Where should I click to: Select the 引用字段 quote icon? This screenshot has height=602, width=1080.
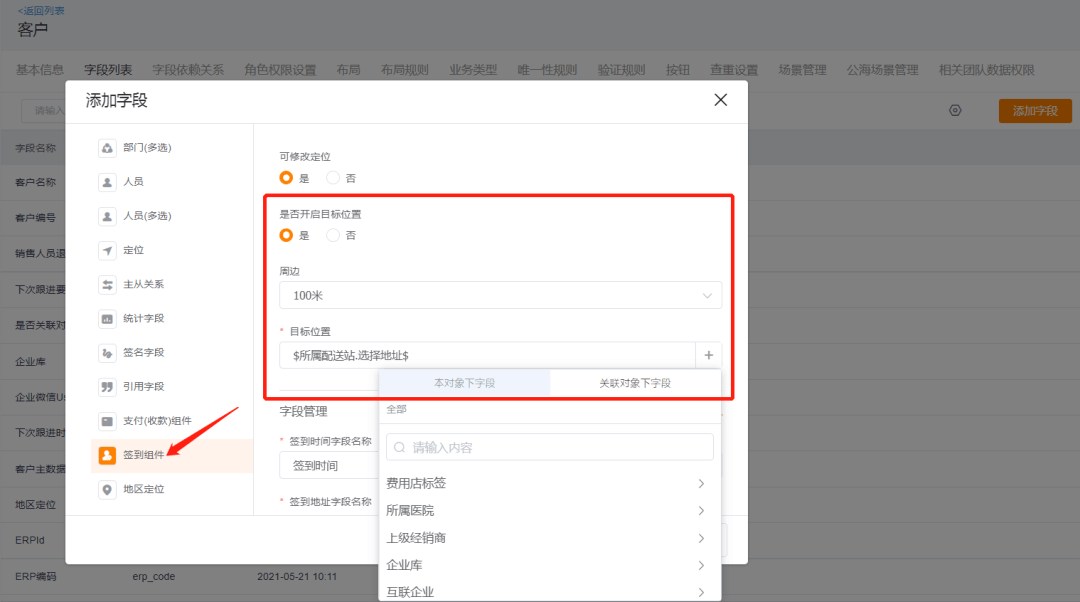click(107, 387)
